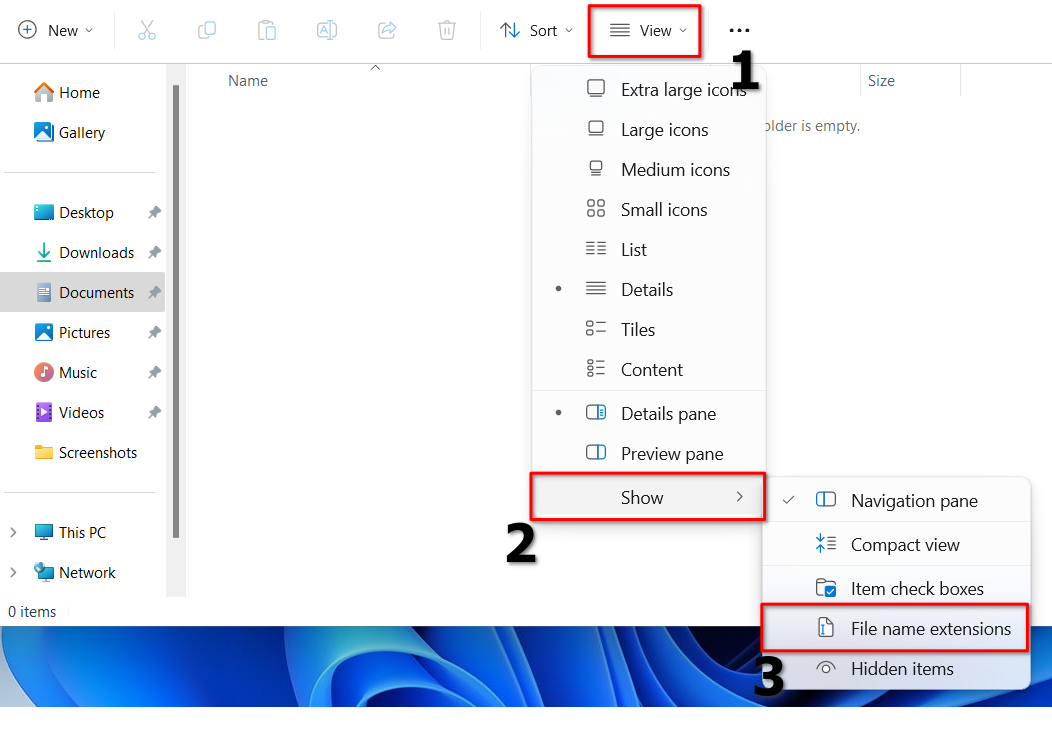The width and height of the screenshot is (1052, 754).
Task: Click the Rename icon in toolbar
Action: pos(327,30)
